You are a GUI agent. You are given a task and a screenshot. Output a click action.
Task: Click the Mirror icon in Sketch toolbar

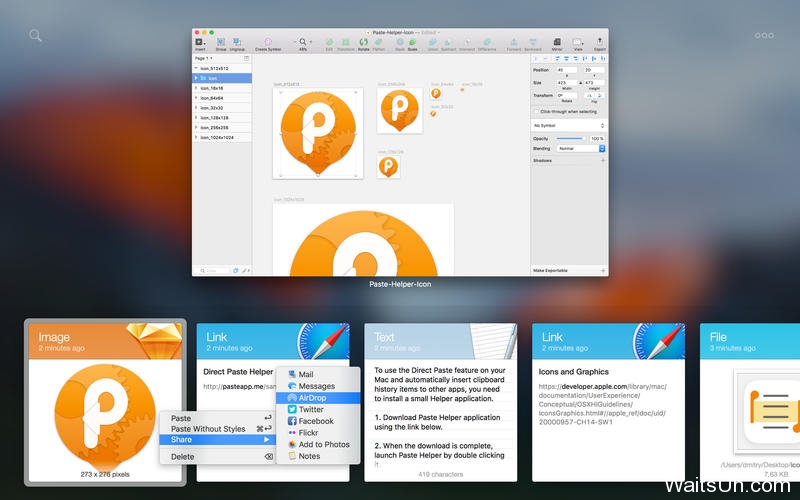coord(557,42)
